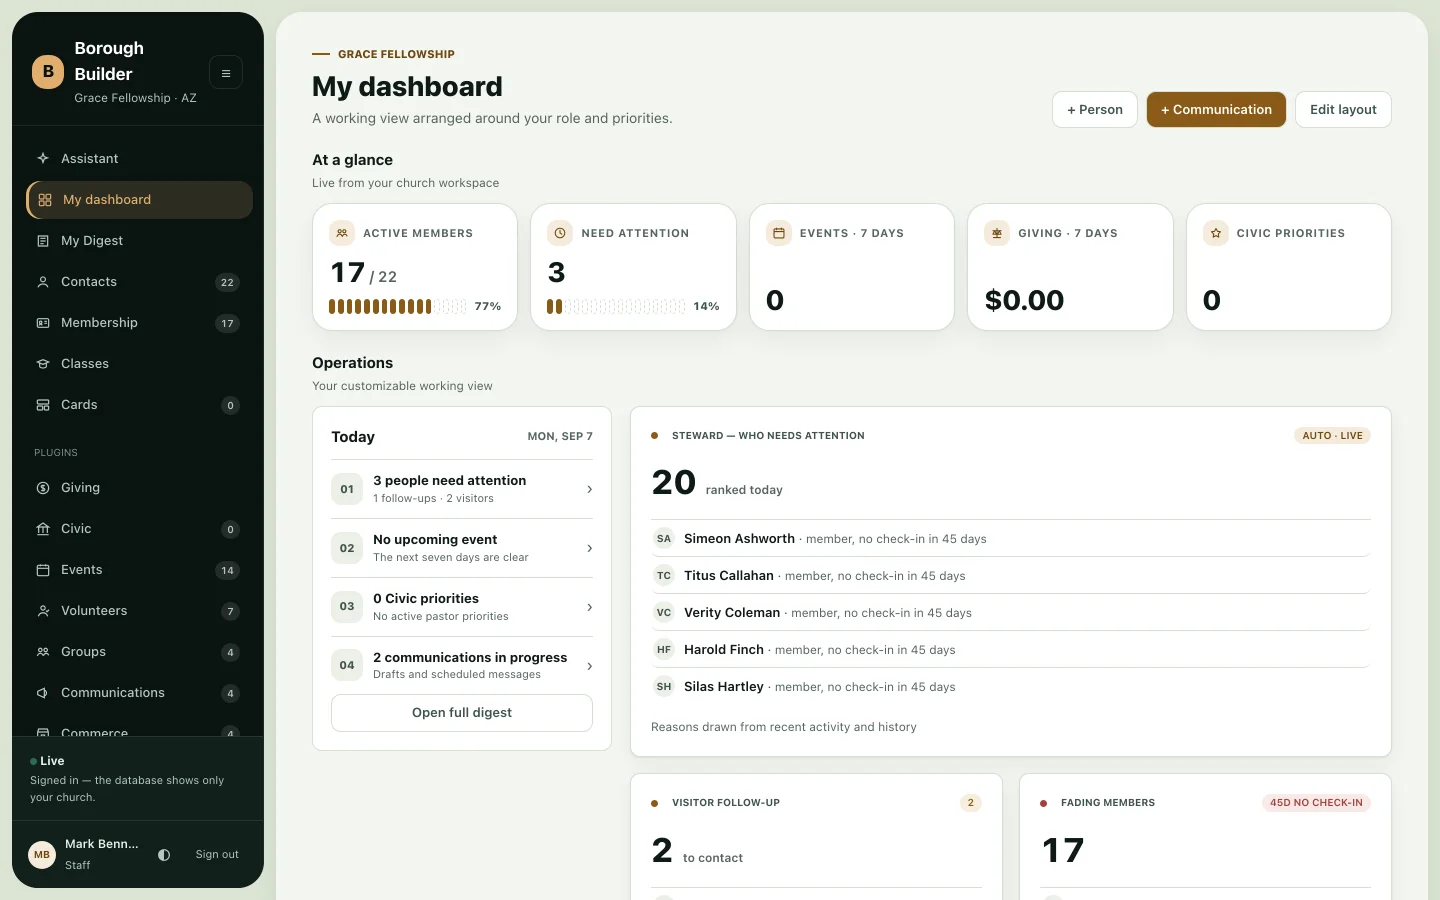Click the Classes graduation cap icon
1440x900 pixels.
click(43, 364)
